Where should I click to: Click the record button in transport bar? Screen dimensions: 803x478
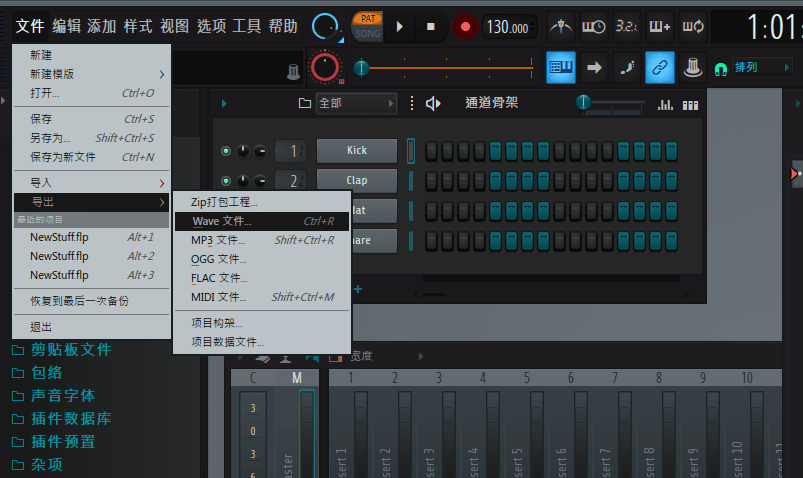pyautogui.click(x=464, y=26)
